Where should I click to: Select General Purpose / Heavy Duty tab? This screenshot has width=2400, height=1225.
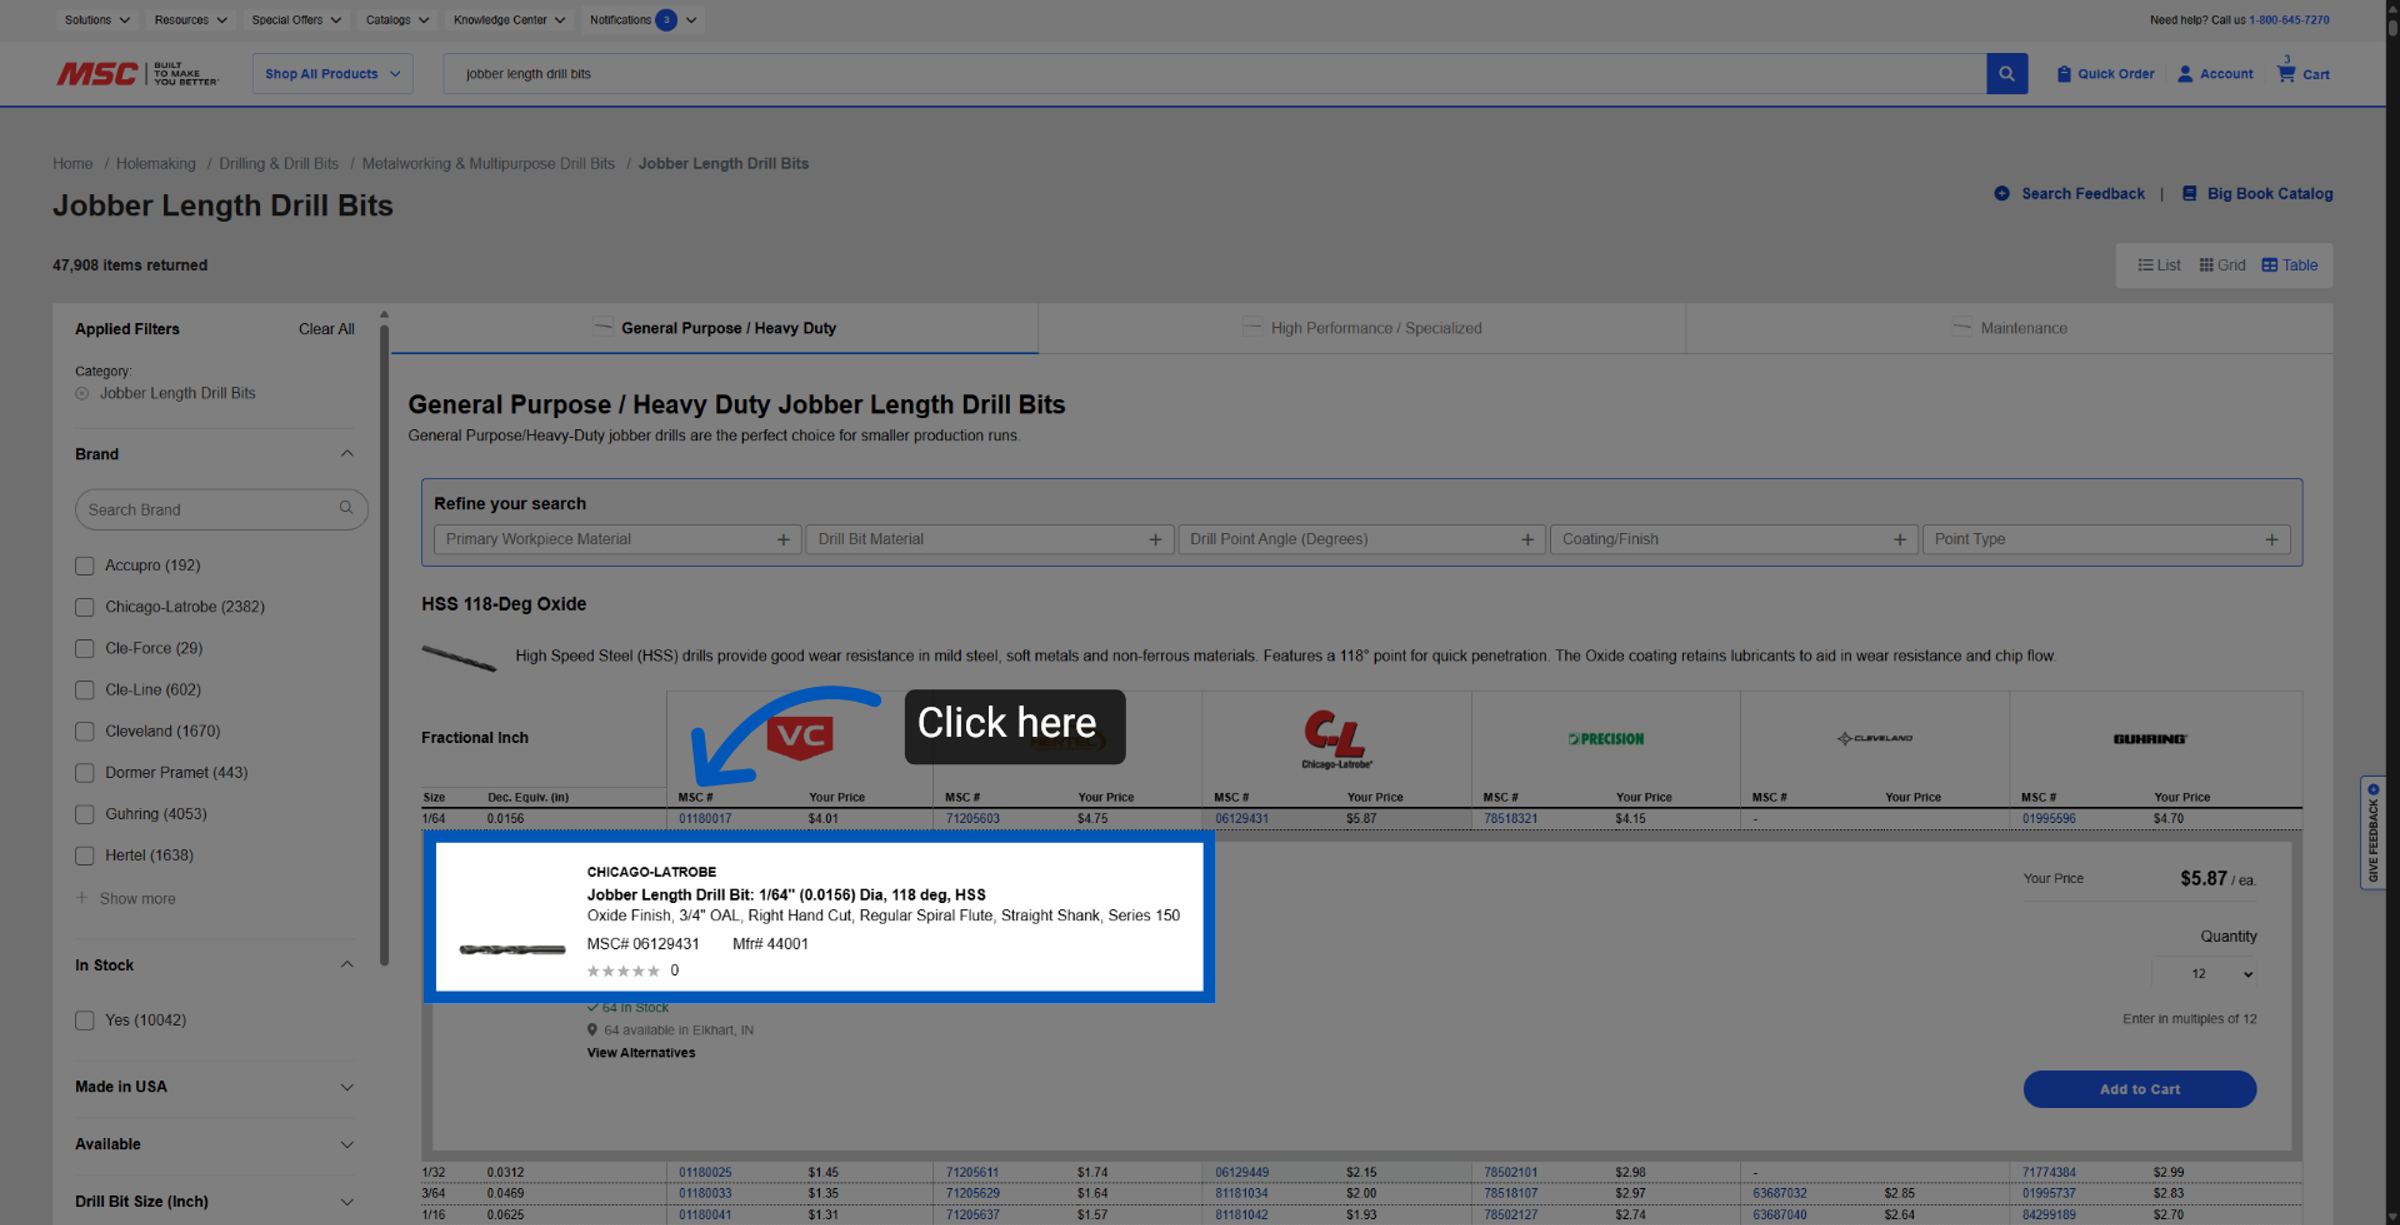pyautogui.click(x=715, y=328)
